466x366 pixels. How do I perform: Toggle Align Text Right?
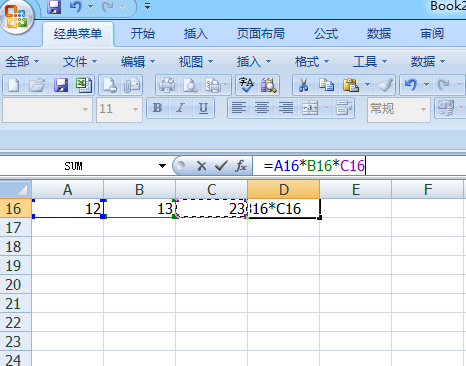286,108
